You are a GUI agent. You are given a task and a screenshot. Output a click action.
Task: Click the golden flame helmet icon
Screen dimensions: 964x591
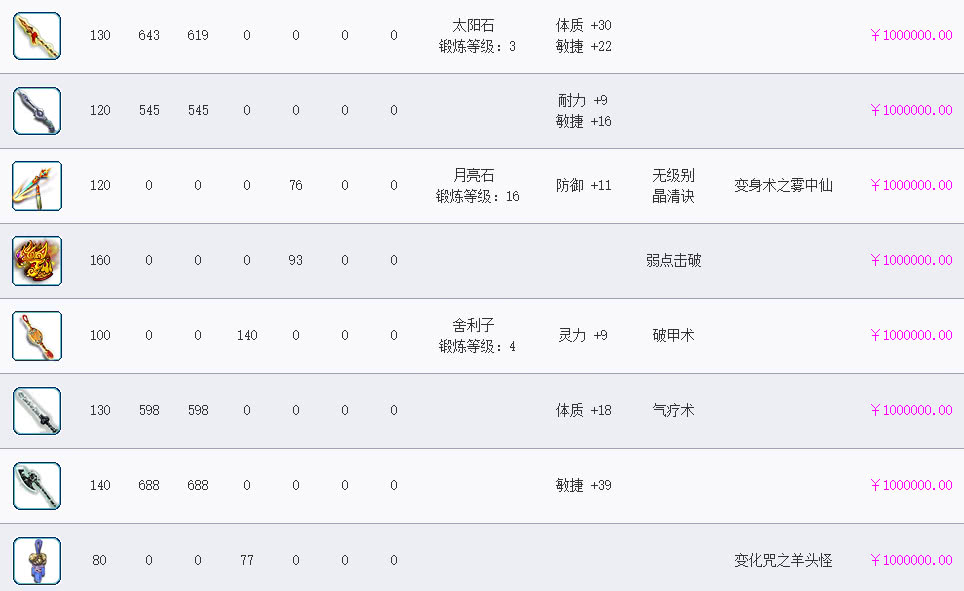click(x=37, y=261)
